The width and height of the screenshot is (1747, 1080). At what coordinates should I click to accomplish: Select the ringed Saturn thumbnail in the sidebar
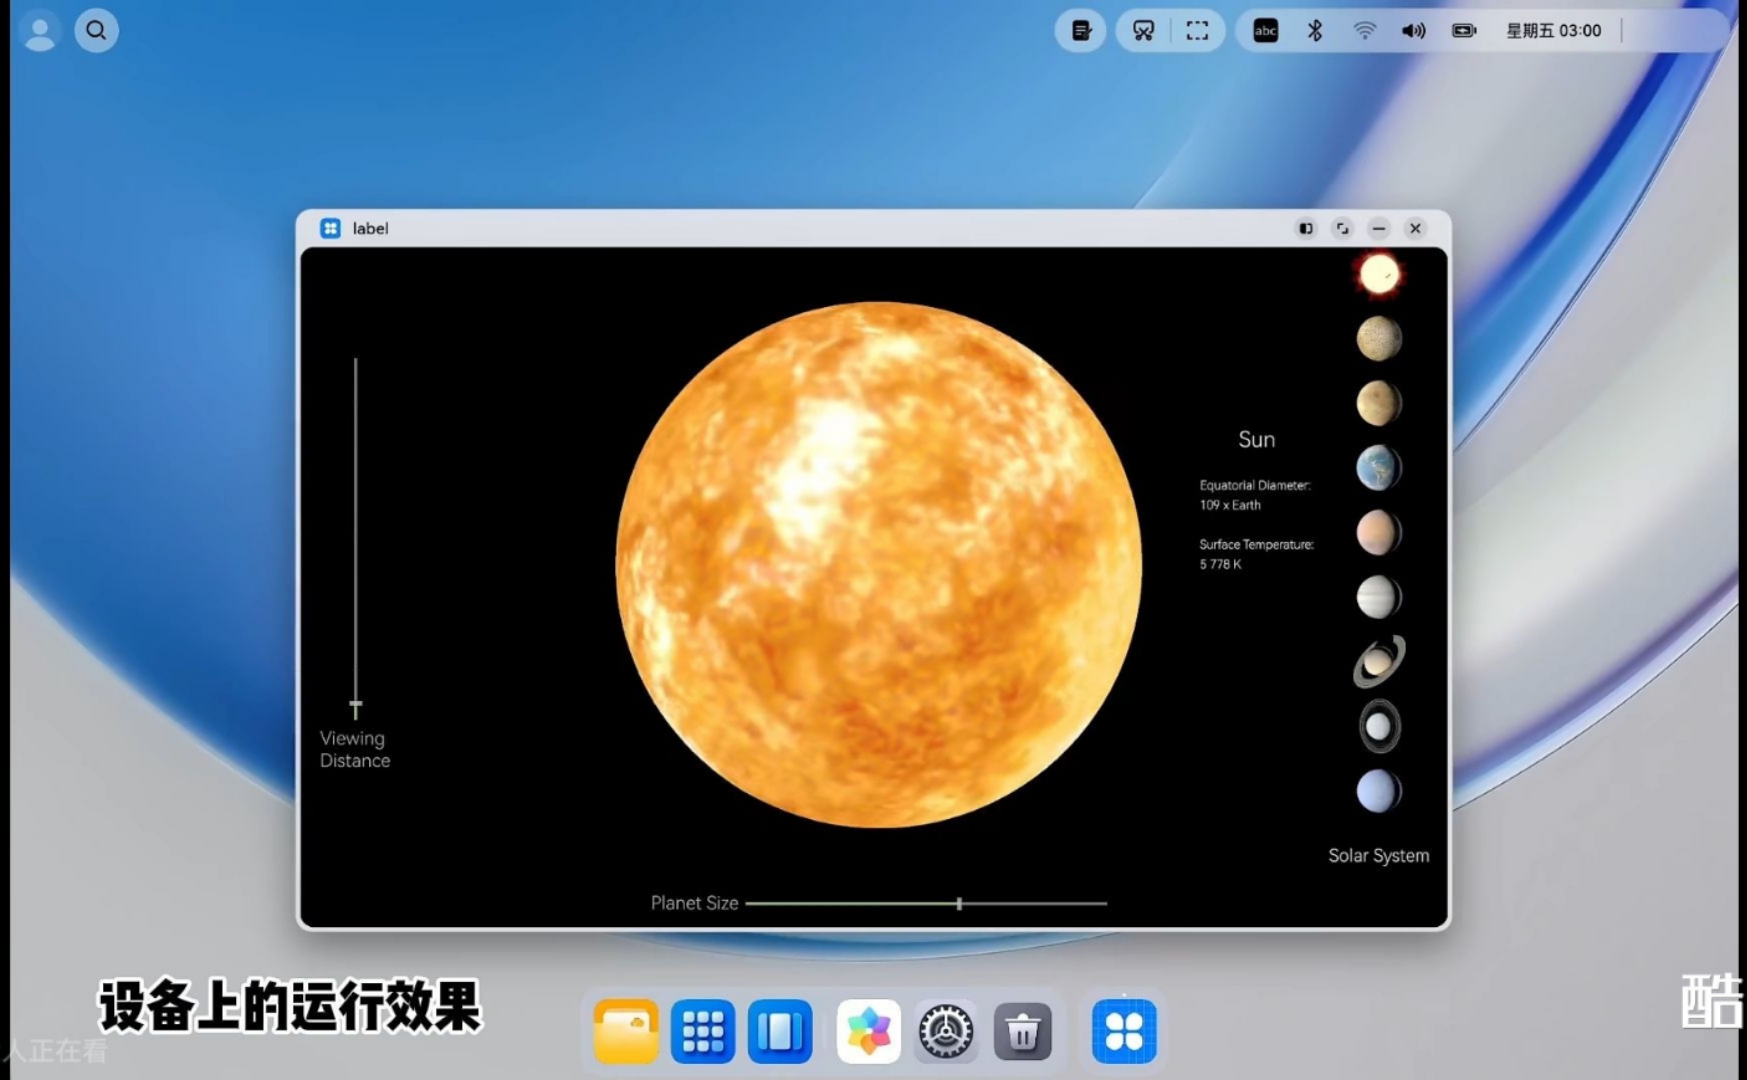(1378, 660)
